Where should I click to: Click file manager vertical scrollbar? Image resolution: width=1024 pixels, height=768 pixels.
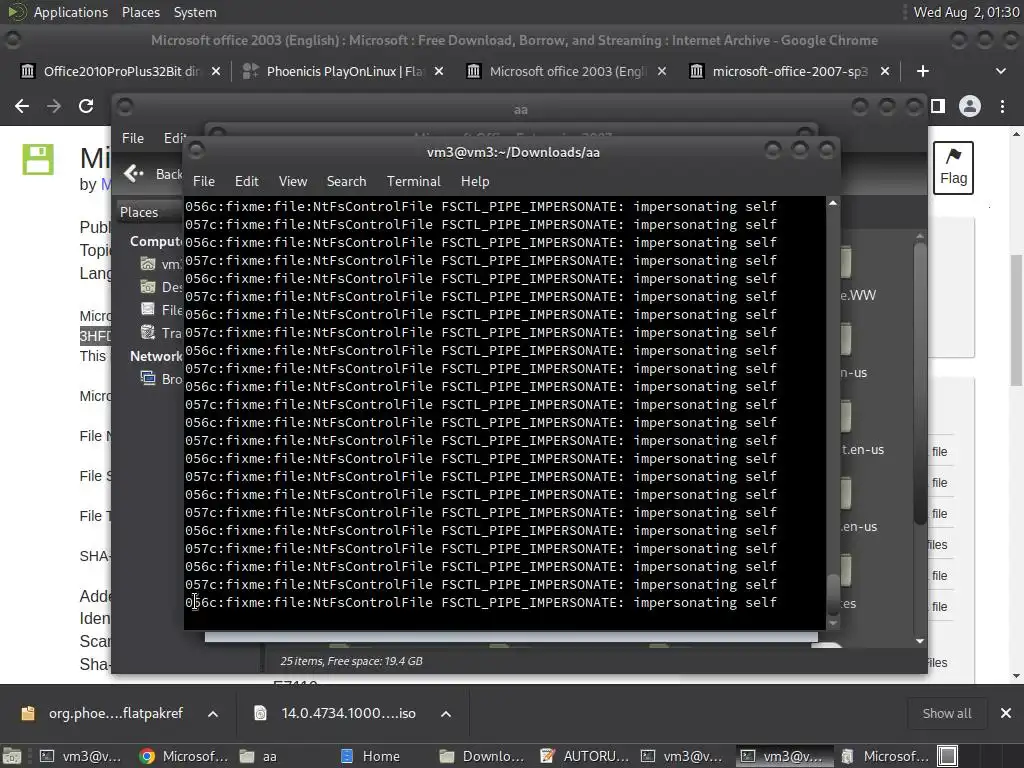[920, 383]
